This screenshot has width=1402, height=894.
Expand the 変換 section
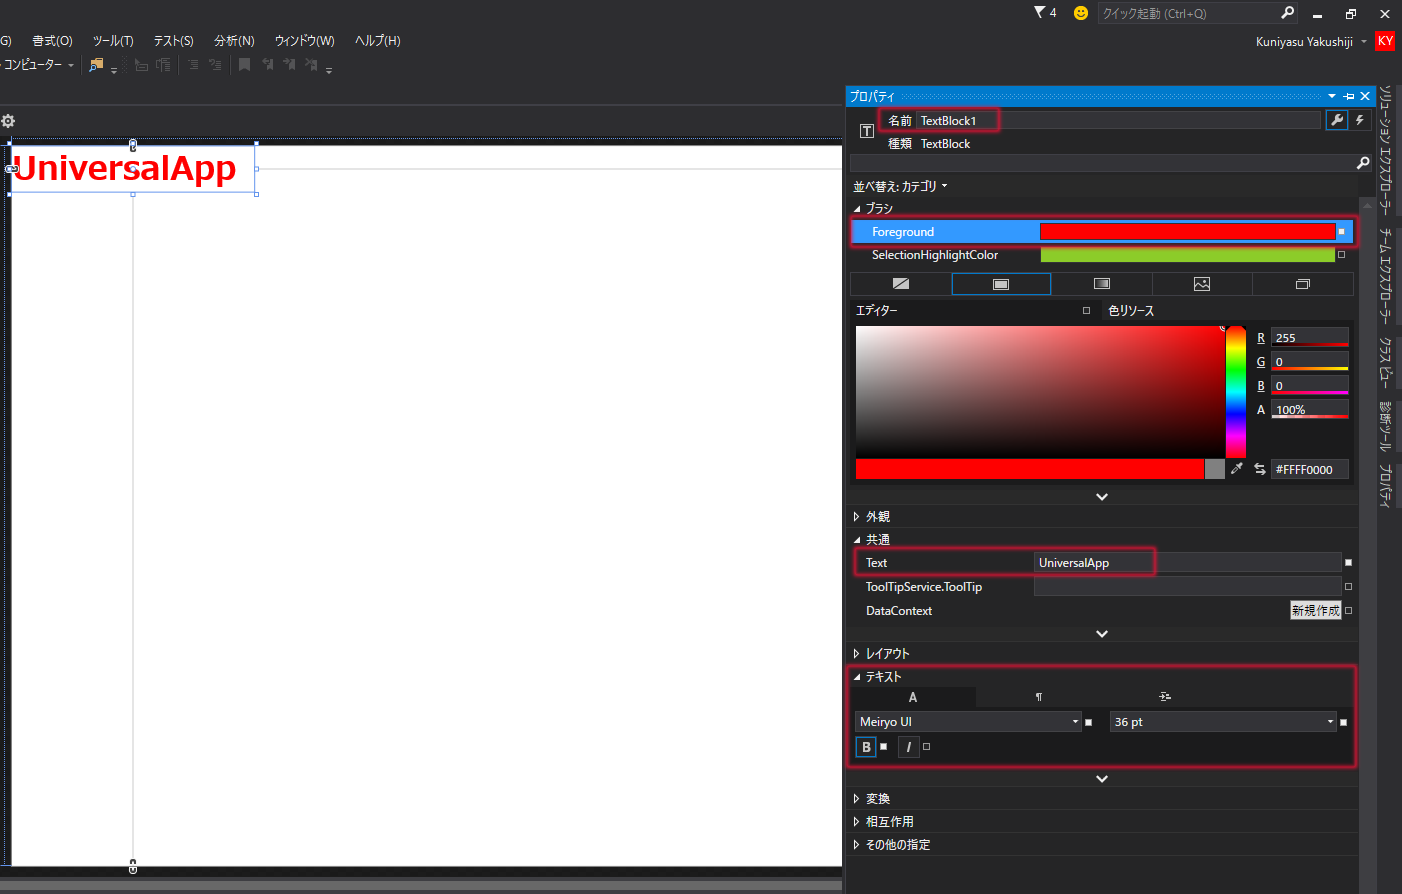[857, 799]
